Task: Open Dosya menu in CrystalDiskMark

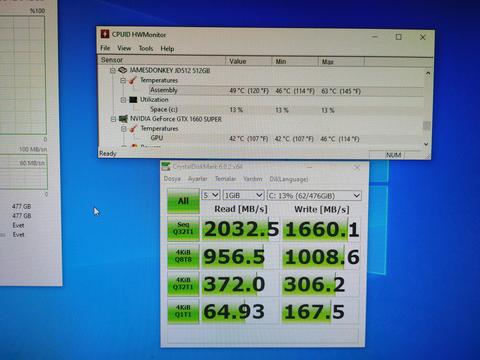Action: click(x=172, y=179)
